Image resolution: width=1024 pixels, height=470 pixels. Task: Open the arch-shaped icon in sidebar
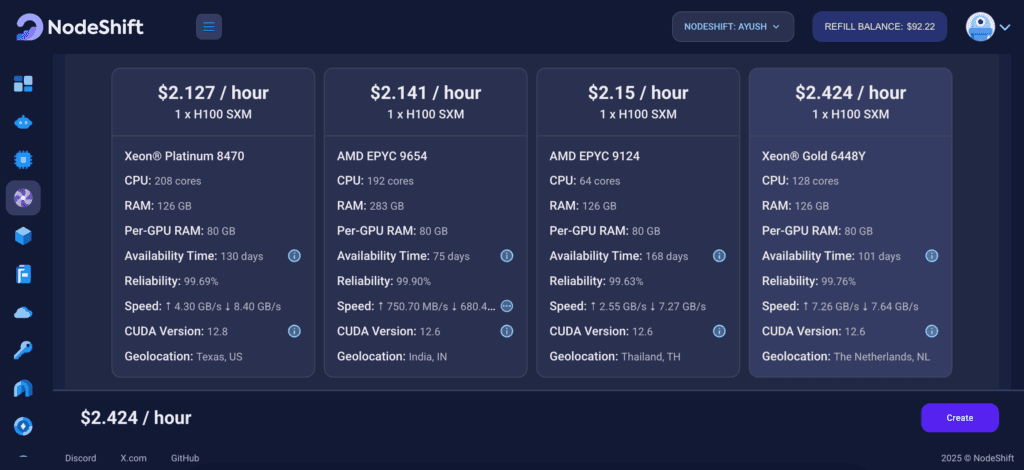tap(24, 389)
